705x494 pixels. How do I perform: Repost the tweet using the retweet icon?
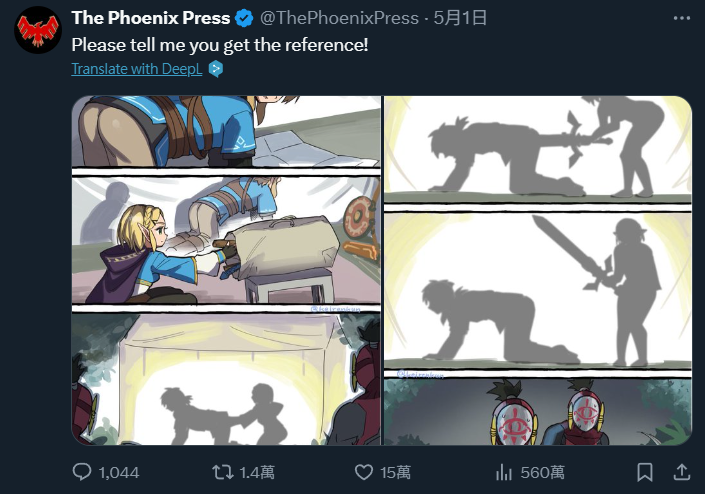click(x=223, y=472)
